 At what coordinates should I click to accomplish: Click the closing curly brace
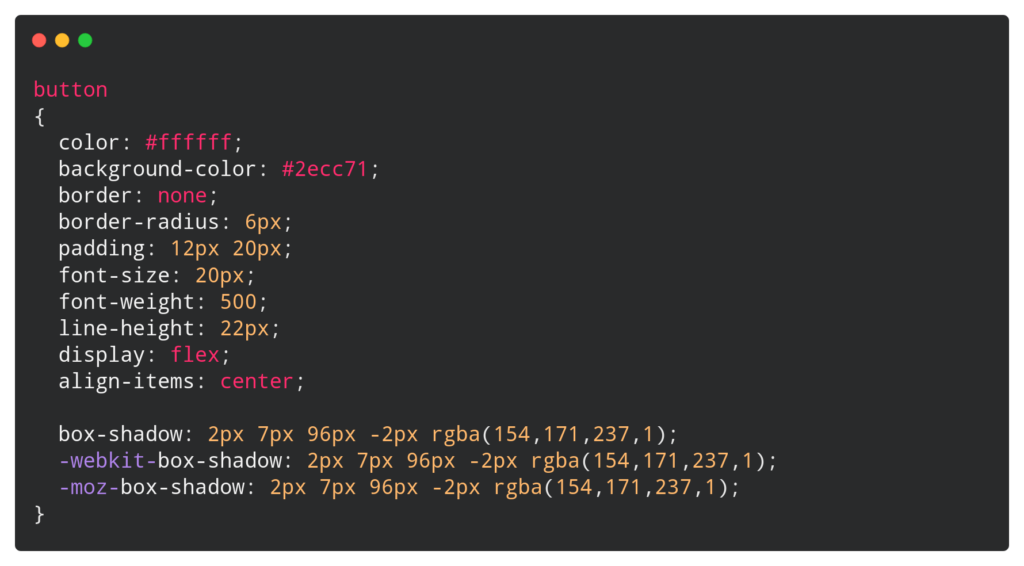(39, 514)
